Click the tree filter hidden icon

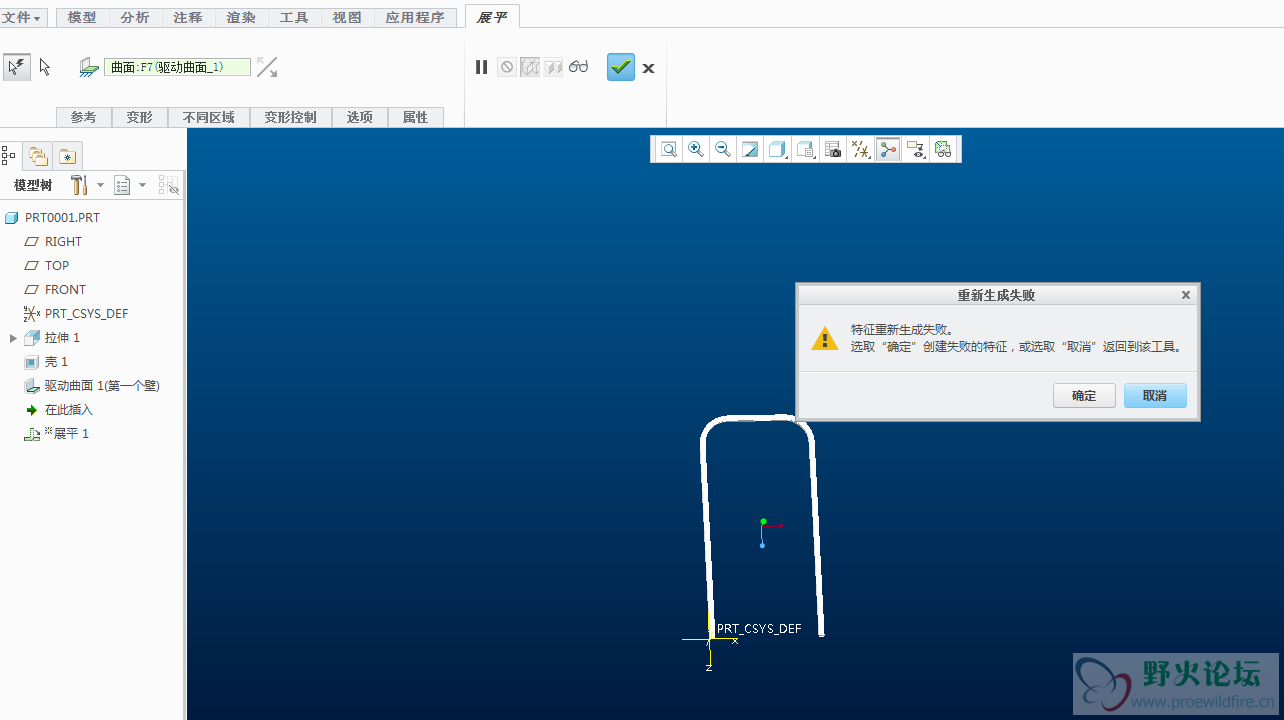click(169, 185)
